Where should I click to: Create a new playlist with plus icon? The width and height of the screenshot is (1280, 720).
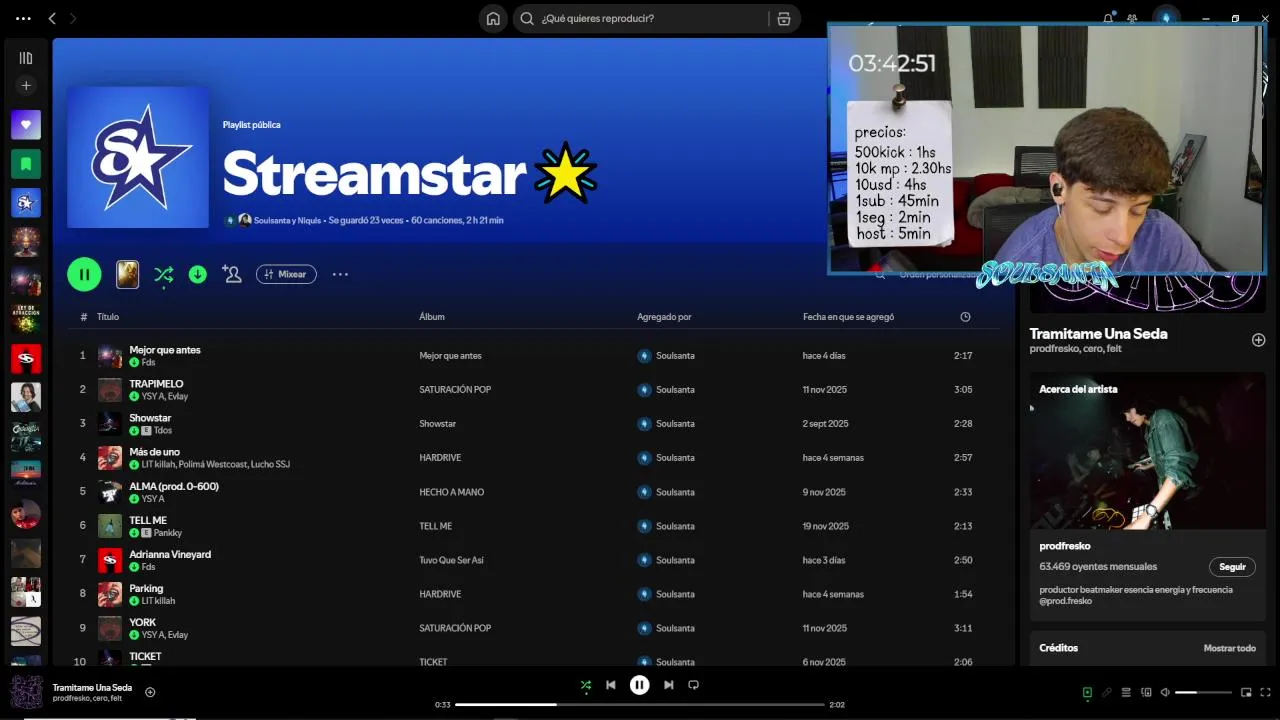click(x=26, y=86)
